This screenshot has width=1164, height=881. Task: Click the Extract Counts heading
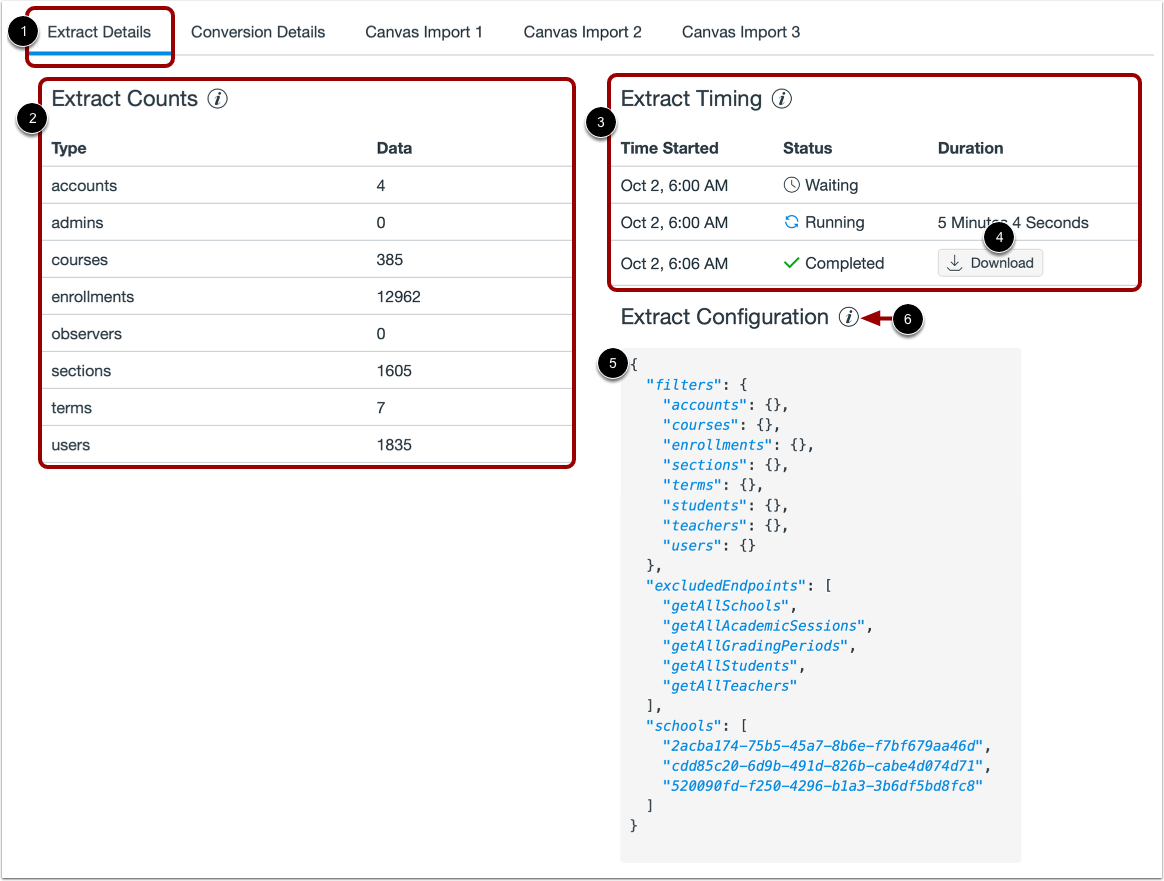[125, 99]
